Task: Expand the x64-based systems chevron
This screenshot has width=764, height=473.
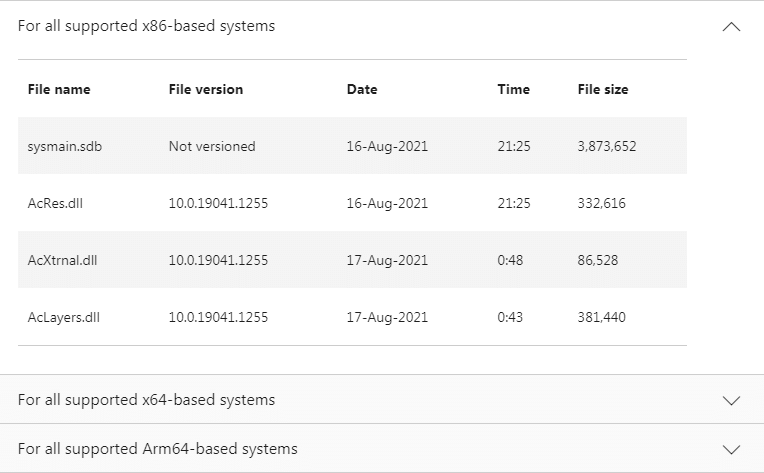Action: coord(731,400)
